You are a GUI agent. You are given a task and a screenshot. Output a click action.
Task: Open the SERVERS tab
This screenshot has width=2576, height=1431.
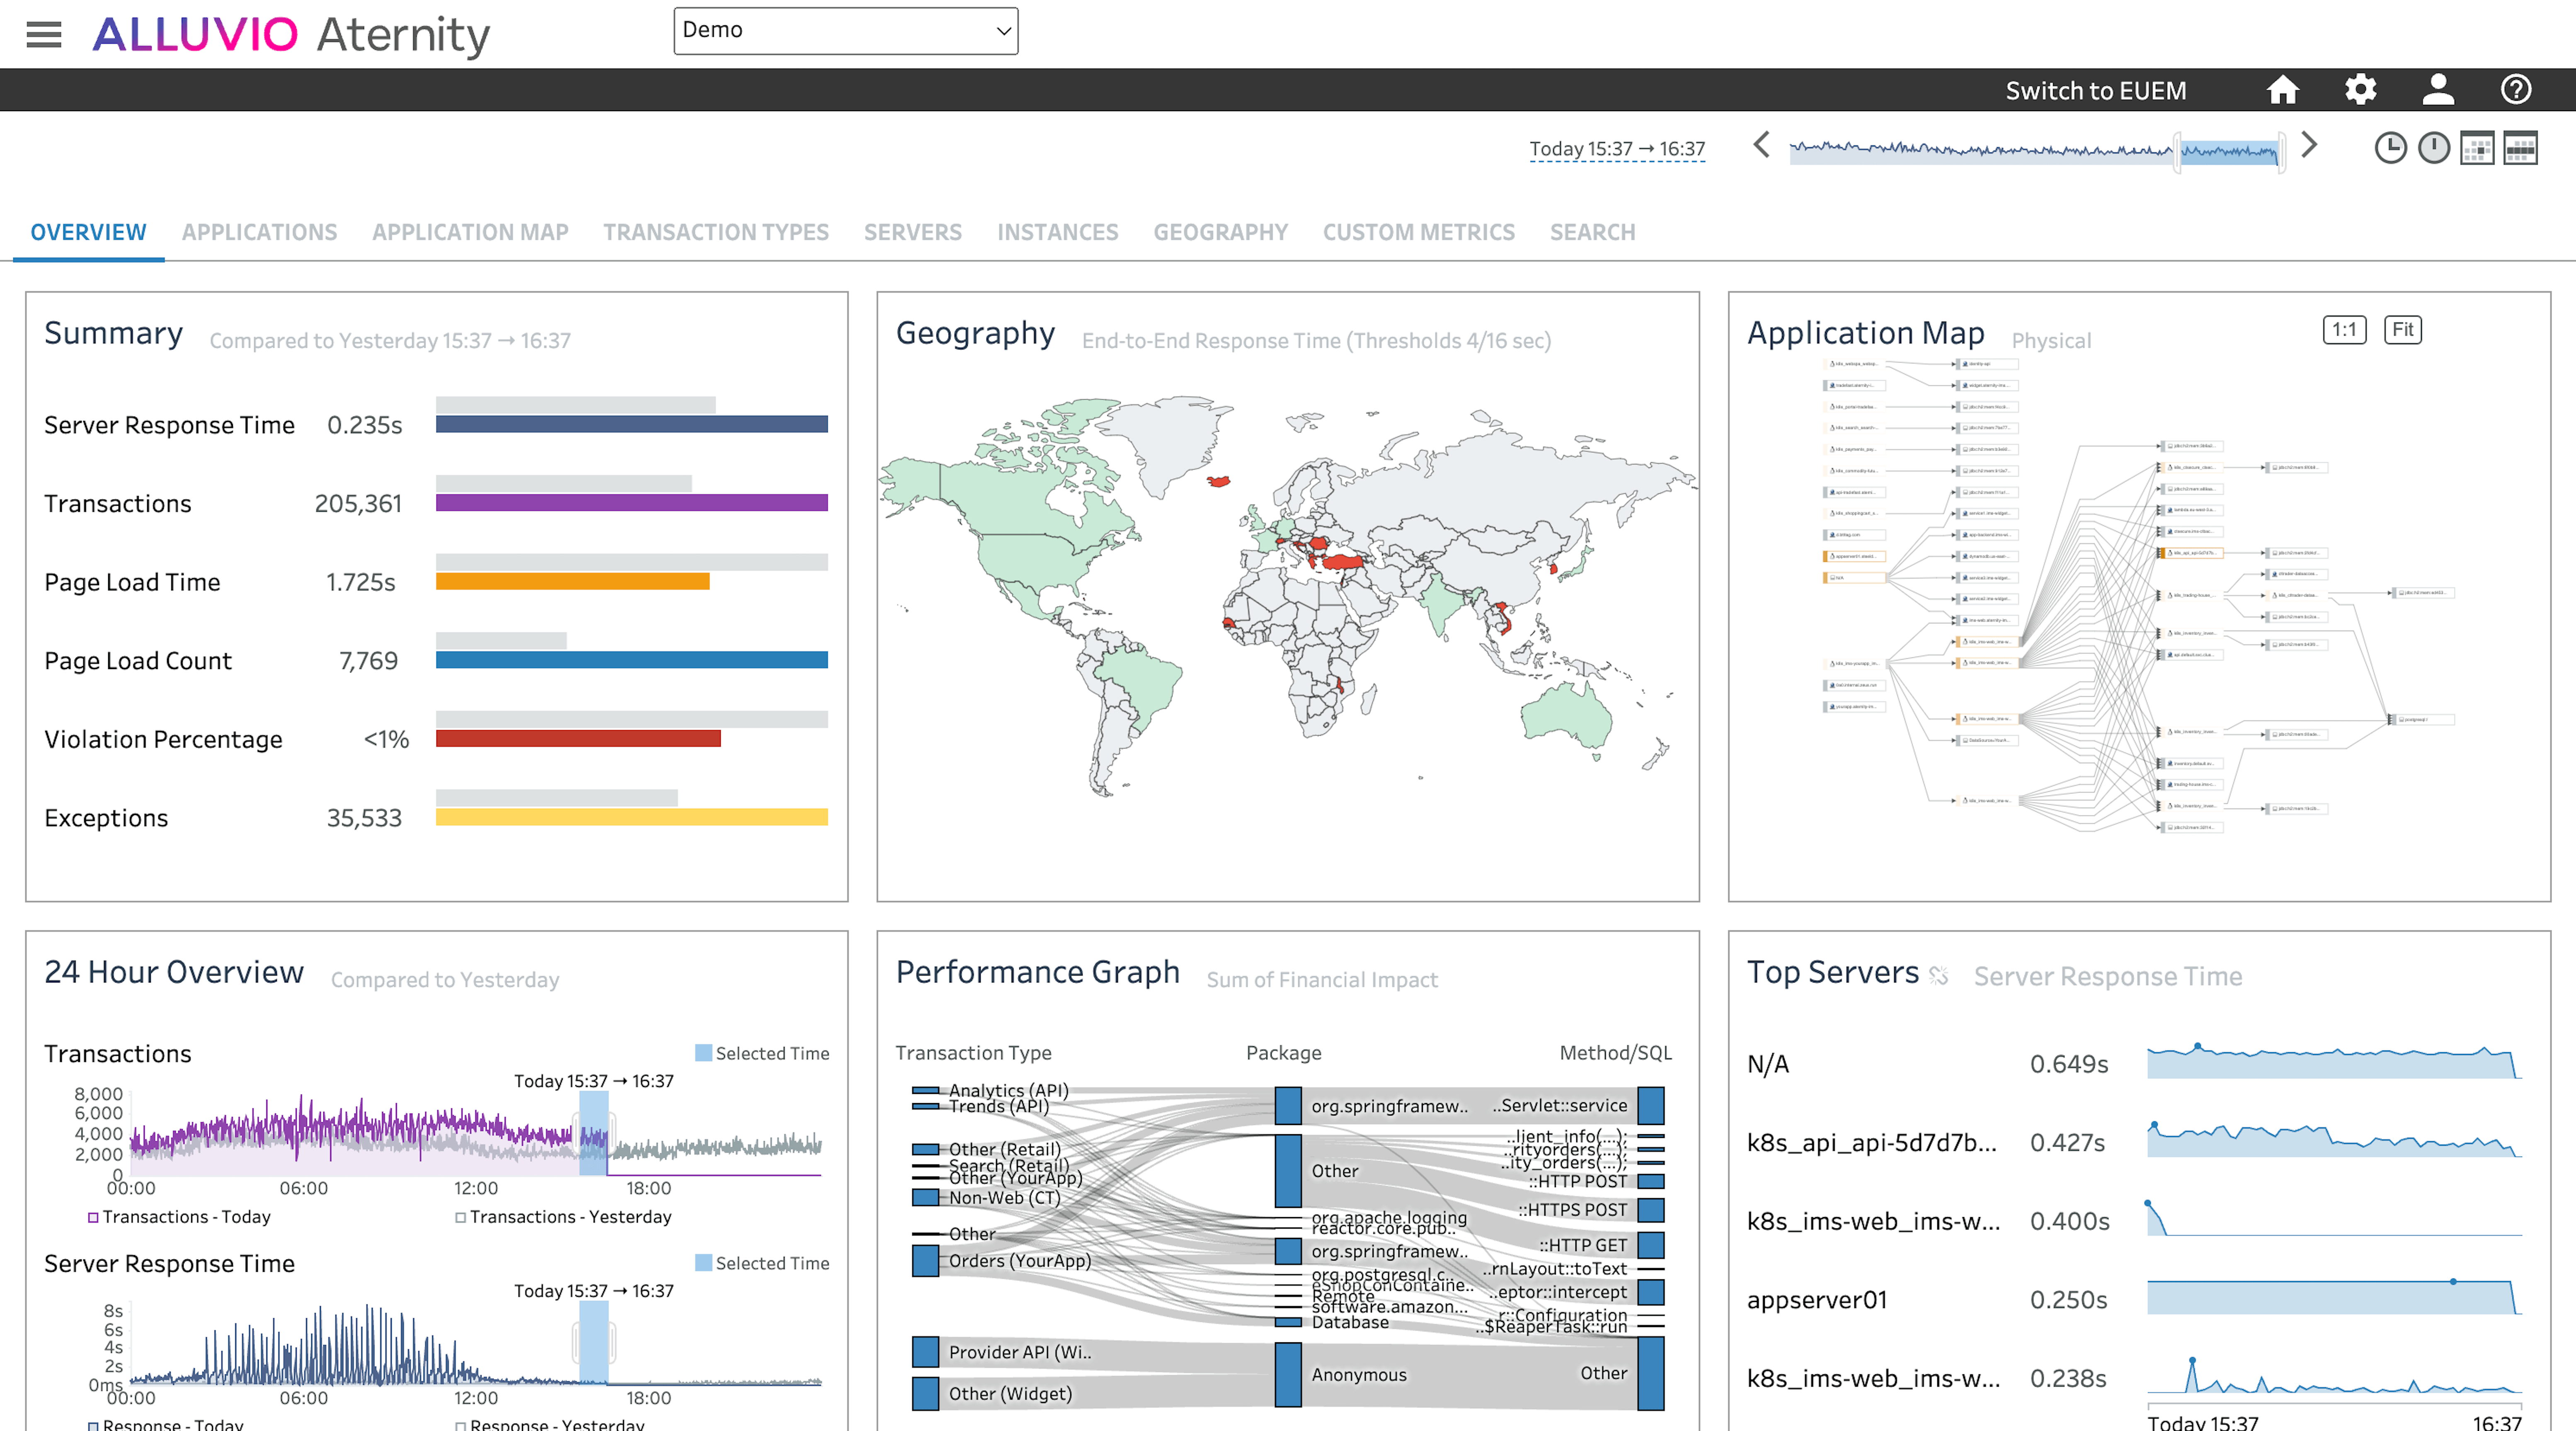coord(913,232)
